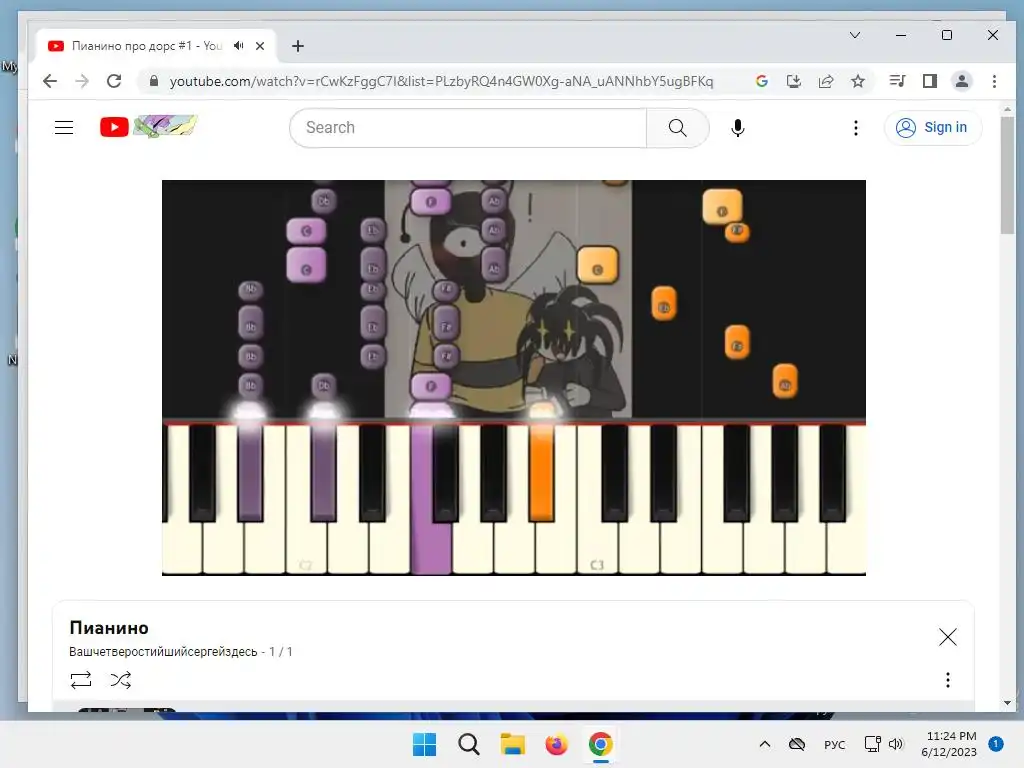
Task: Mute tab via speaker icon
Action: pos(239,46)
